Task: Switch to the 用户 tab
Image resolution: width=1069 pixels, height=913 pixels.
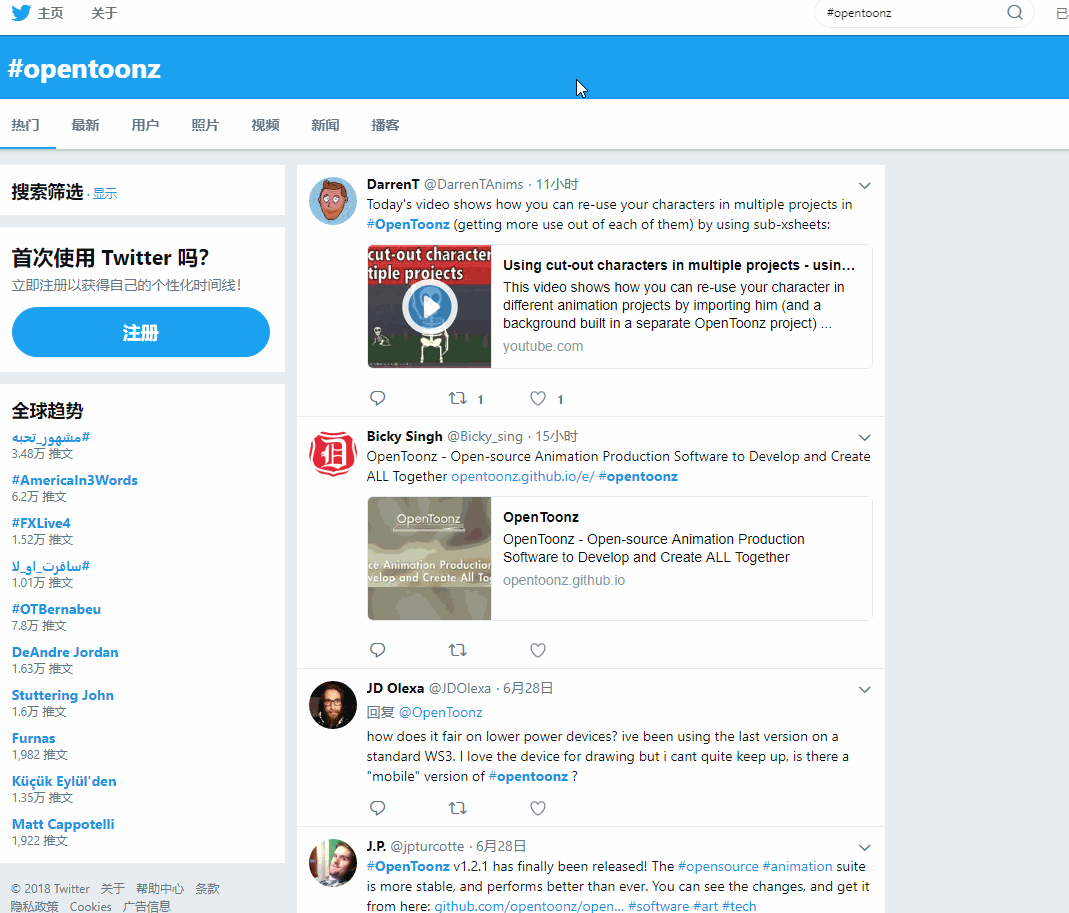Action: (x=145, y=125)
